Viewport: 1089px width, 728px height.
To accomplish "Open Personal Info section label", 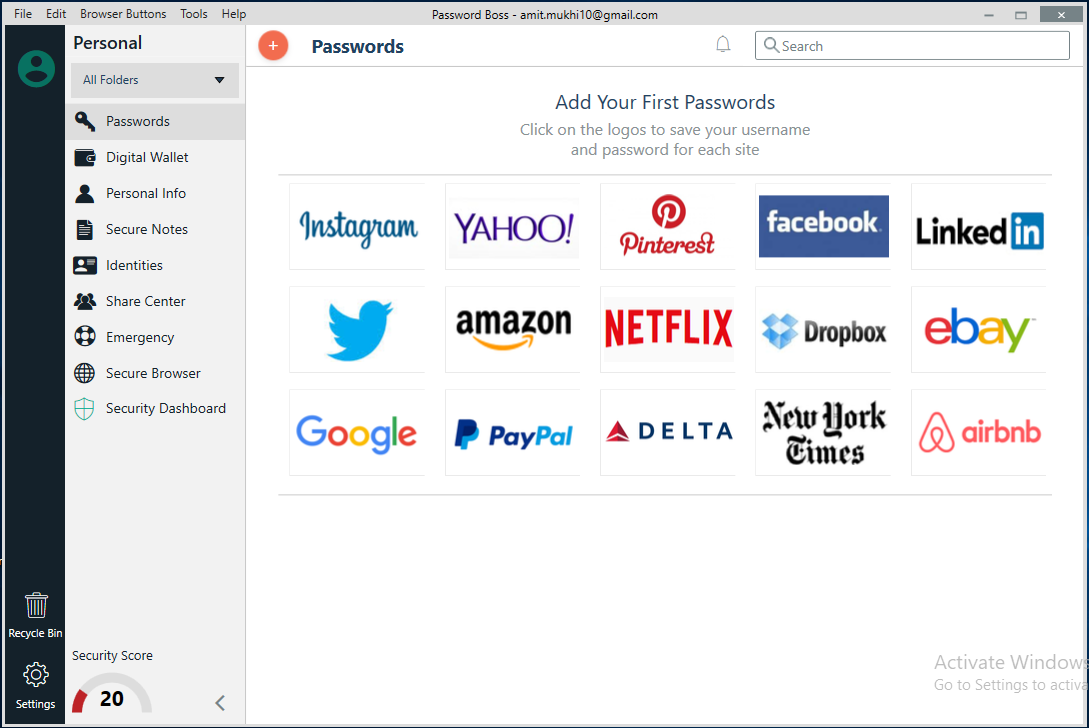I will pos(146,194).
